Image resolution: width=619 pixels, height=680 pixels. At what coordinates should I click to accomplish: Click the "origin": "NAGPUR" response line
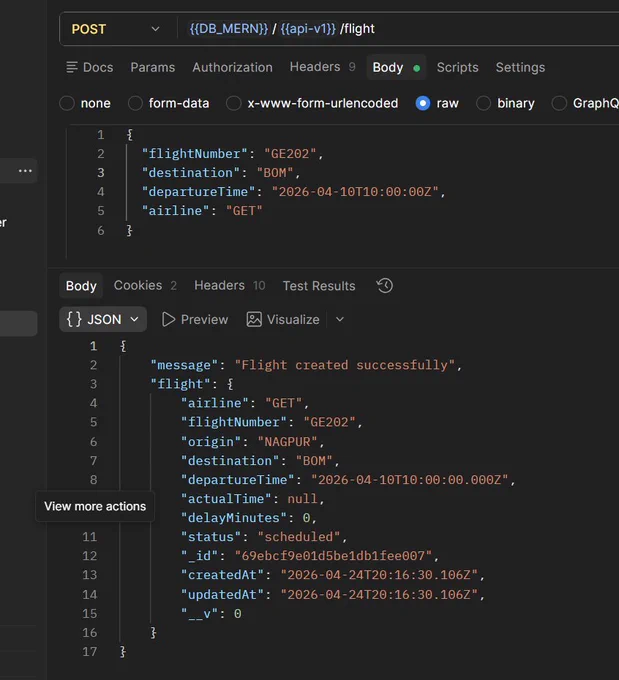252,441
